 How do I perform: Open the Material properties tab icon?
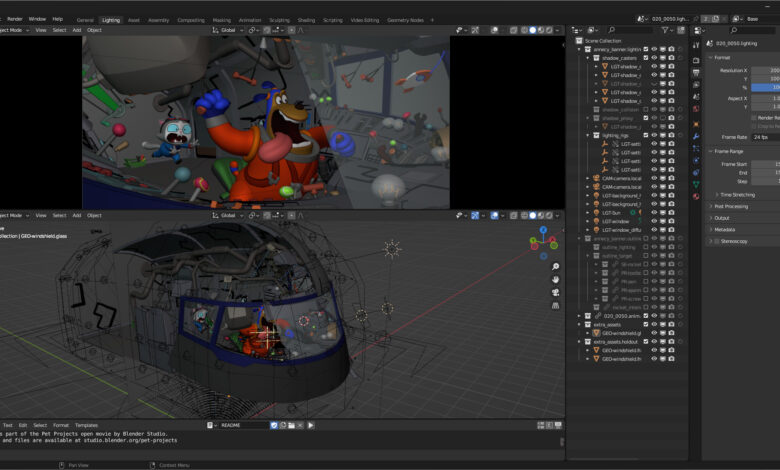[696, 196]
